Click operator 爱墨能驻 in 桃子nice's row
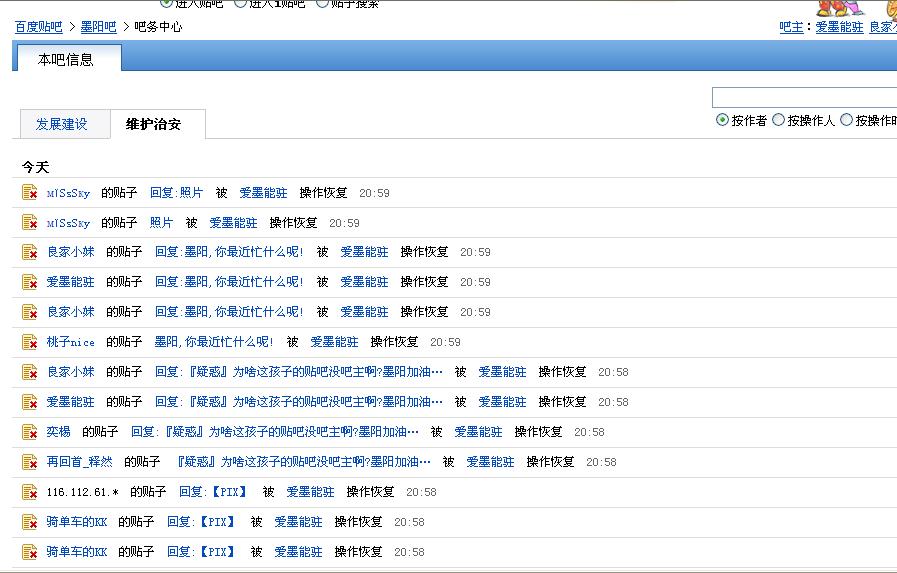 point(334,342)
